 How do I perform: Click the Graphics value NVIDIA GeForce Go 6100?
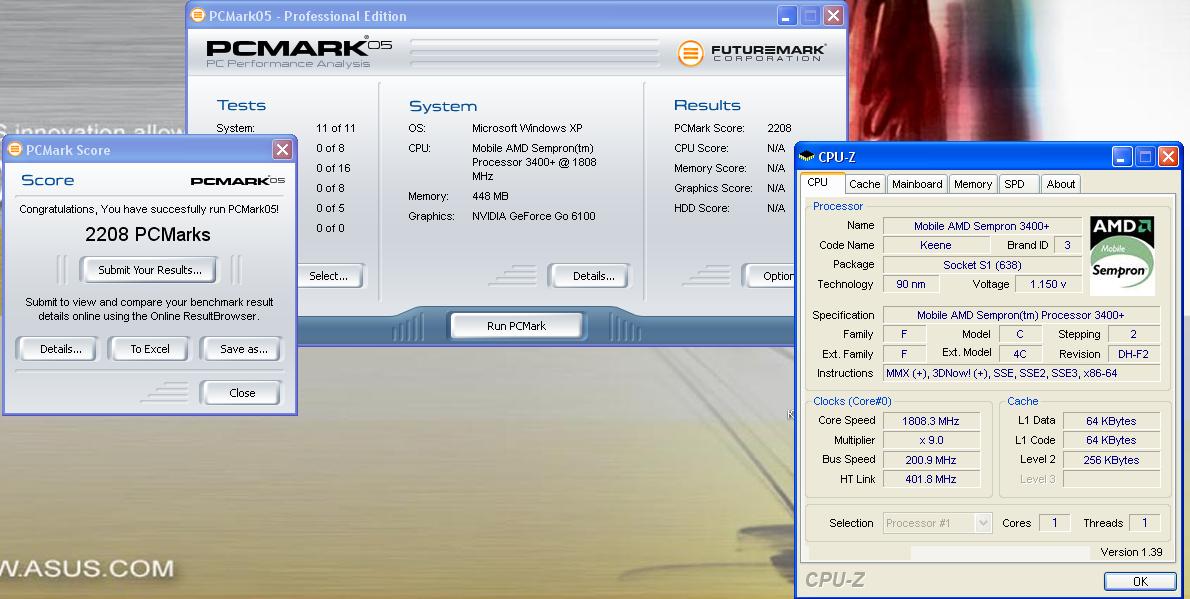[534, 216]
